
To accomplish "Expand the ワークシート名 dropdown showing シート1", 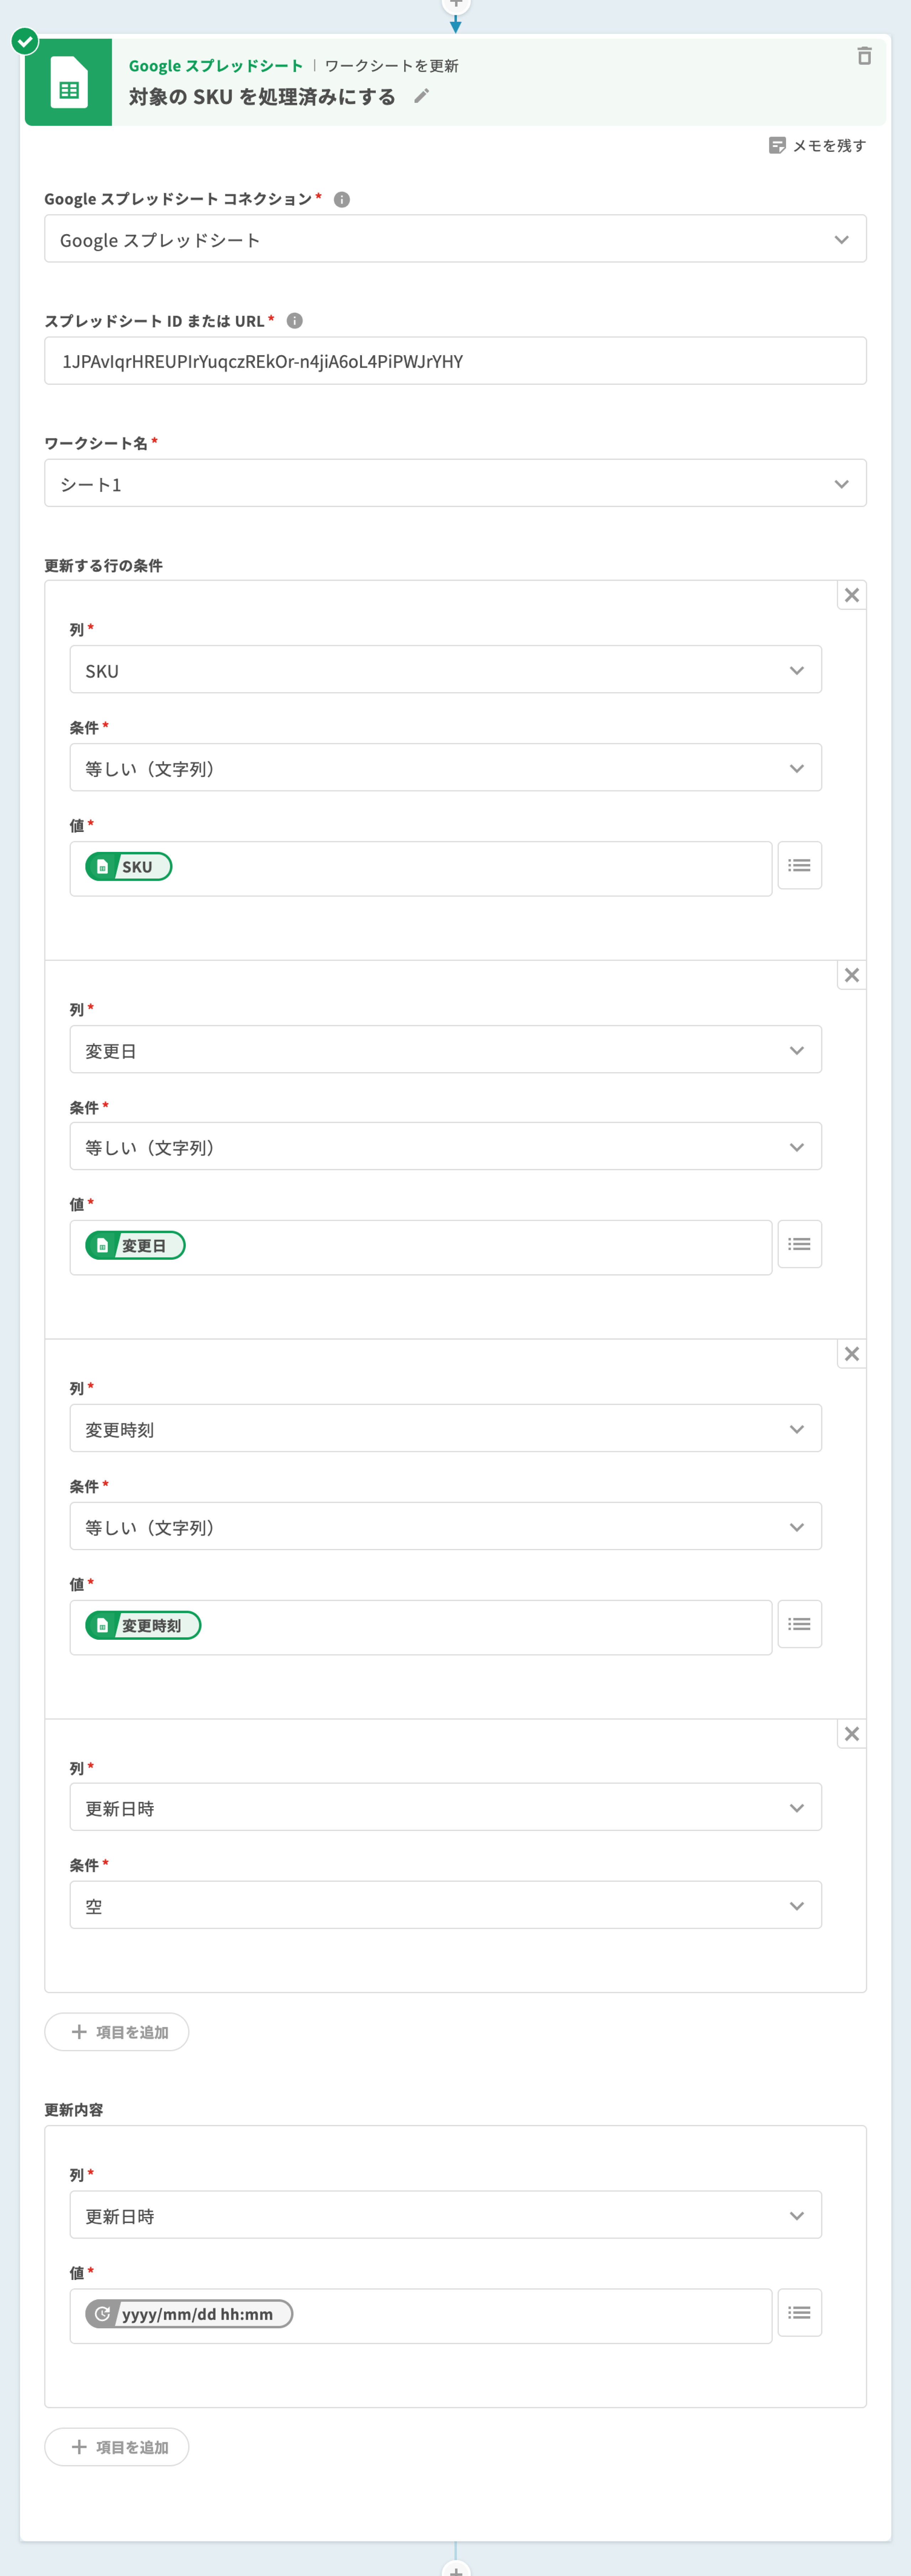I will point(455,484).
